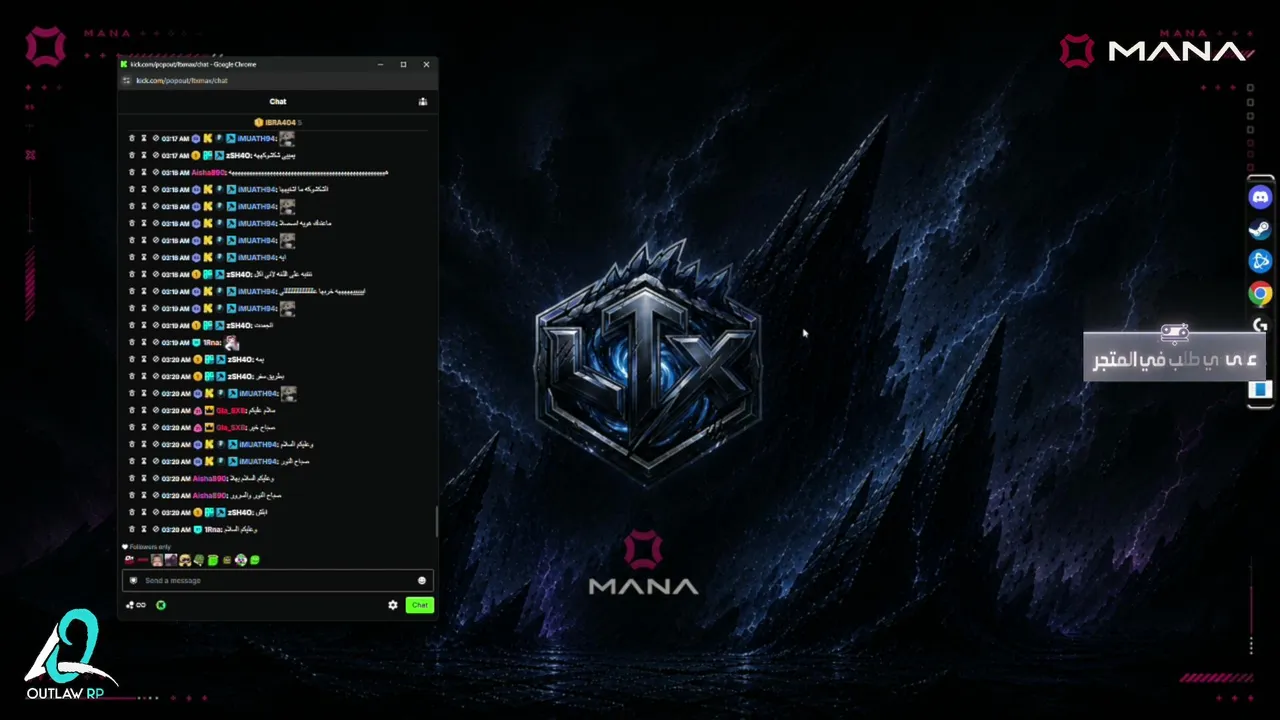
Task: Click hourglass timeout on zSH4O's 03:17 AM row
Action: pyautogui.click(x=143, y=156)
